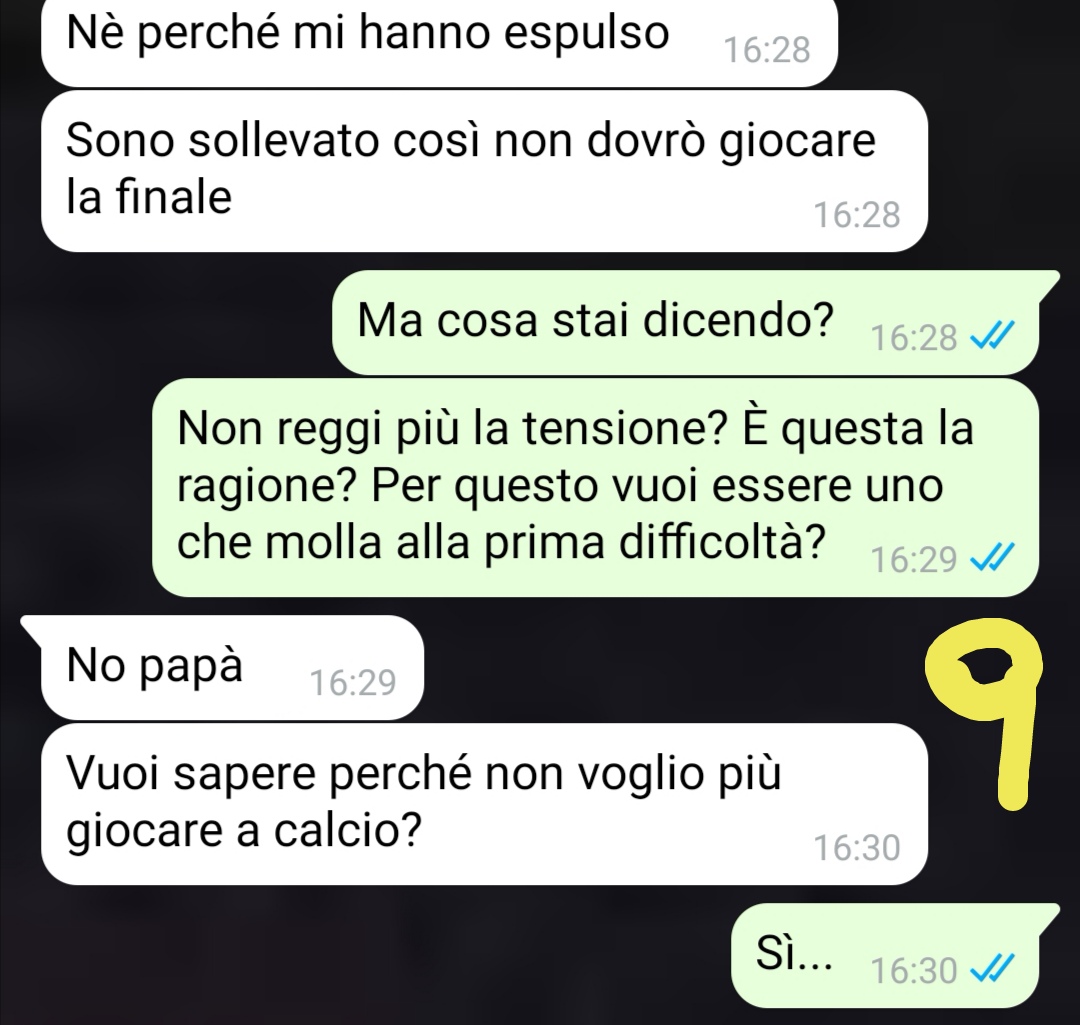Select the yellow number 9 drawing
The width and height of the screenshot is (1080, 1025).
pos(984,713)
